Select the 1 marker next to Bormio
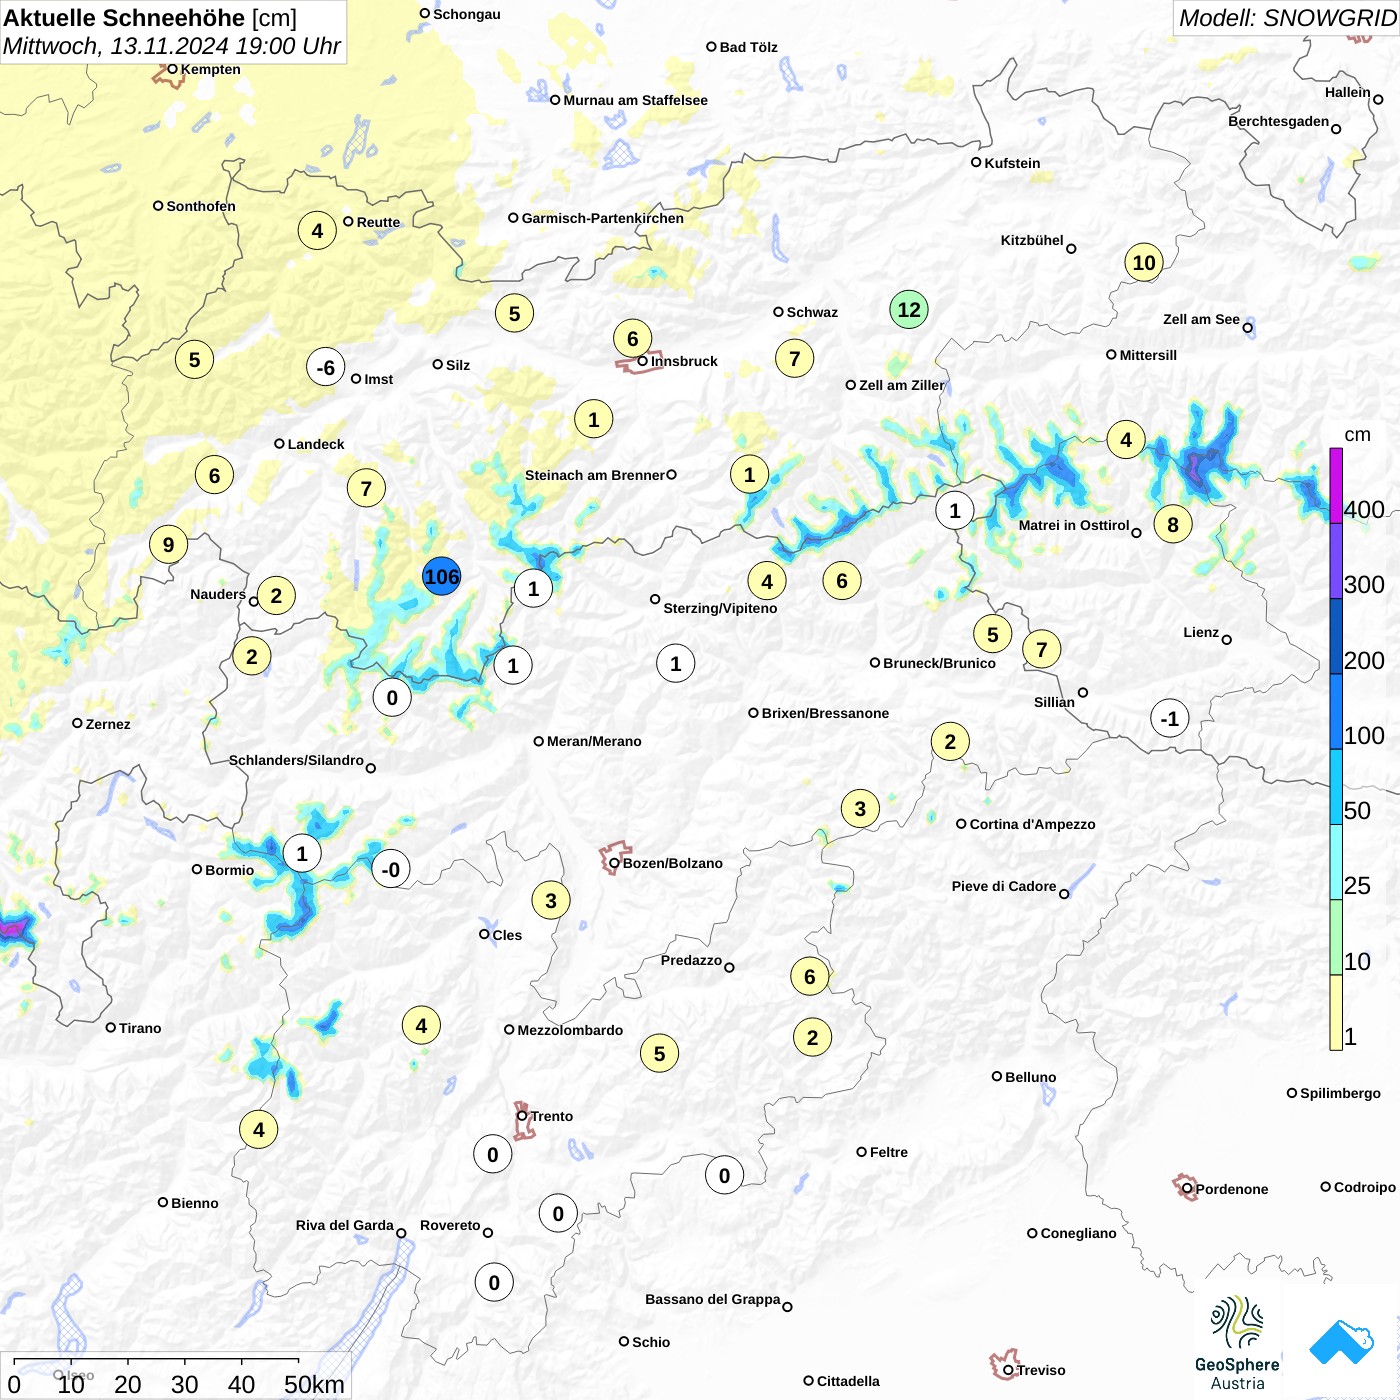This screenshot has width=1400, height=1400. tap(302, 853)
